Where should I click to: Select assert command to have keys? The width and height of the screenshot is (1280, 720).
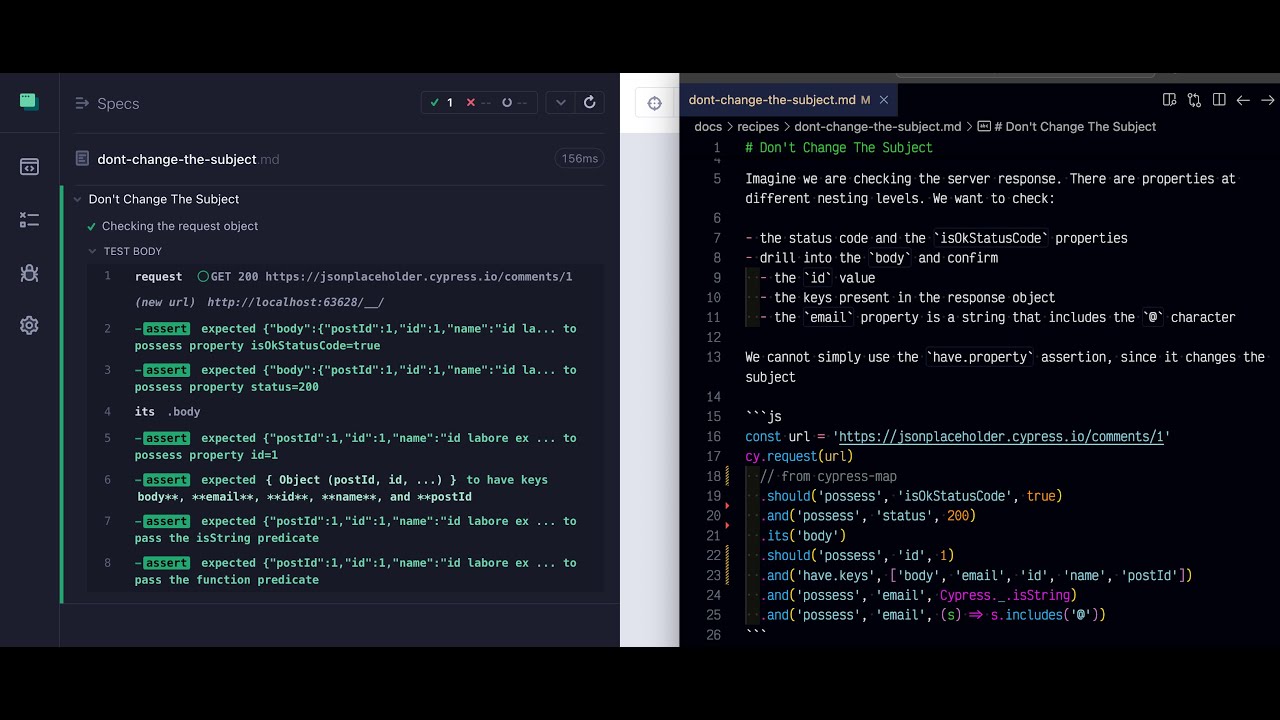click(x=345, y=488)
